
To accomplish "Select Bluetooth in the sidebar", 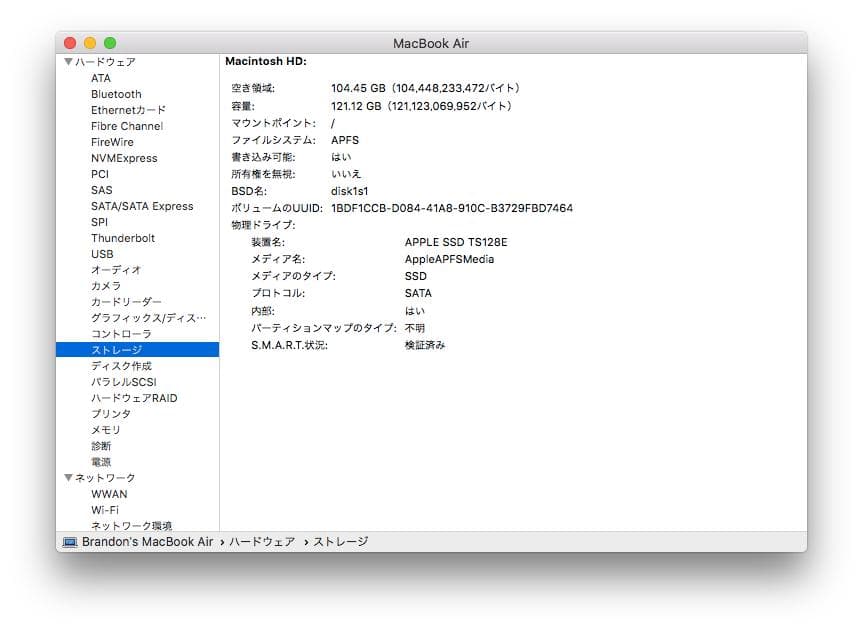I will [116, 94].
